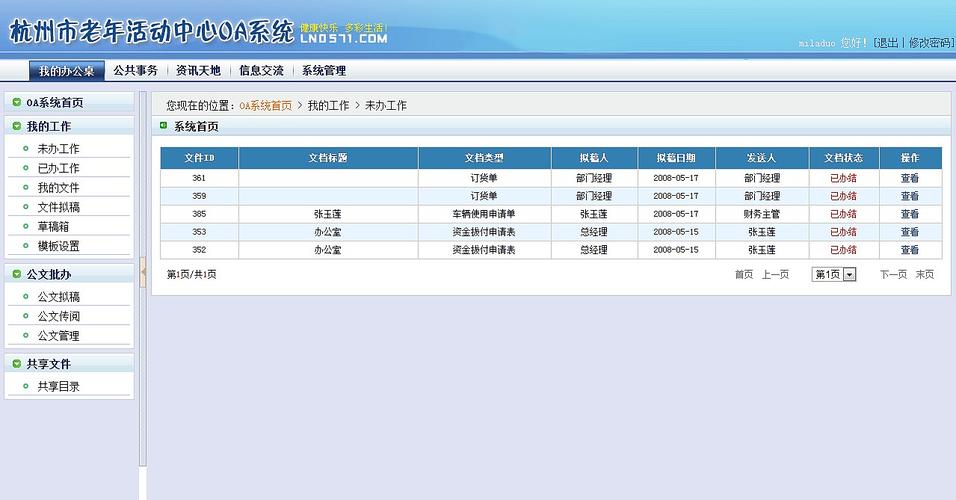This screenshot has height=500, width=956.
Task: Click 我的工作 in the breadcrumb
Action: point(328,105)
